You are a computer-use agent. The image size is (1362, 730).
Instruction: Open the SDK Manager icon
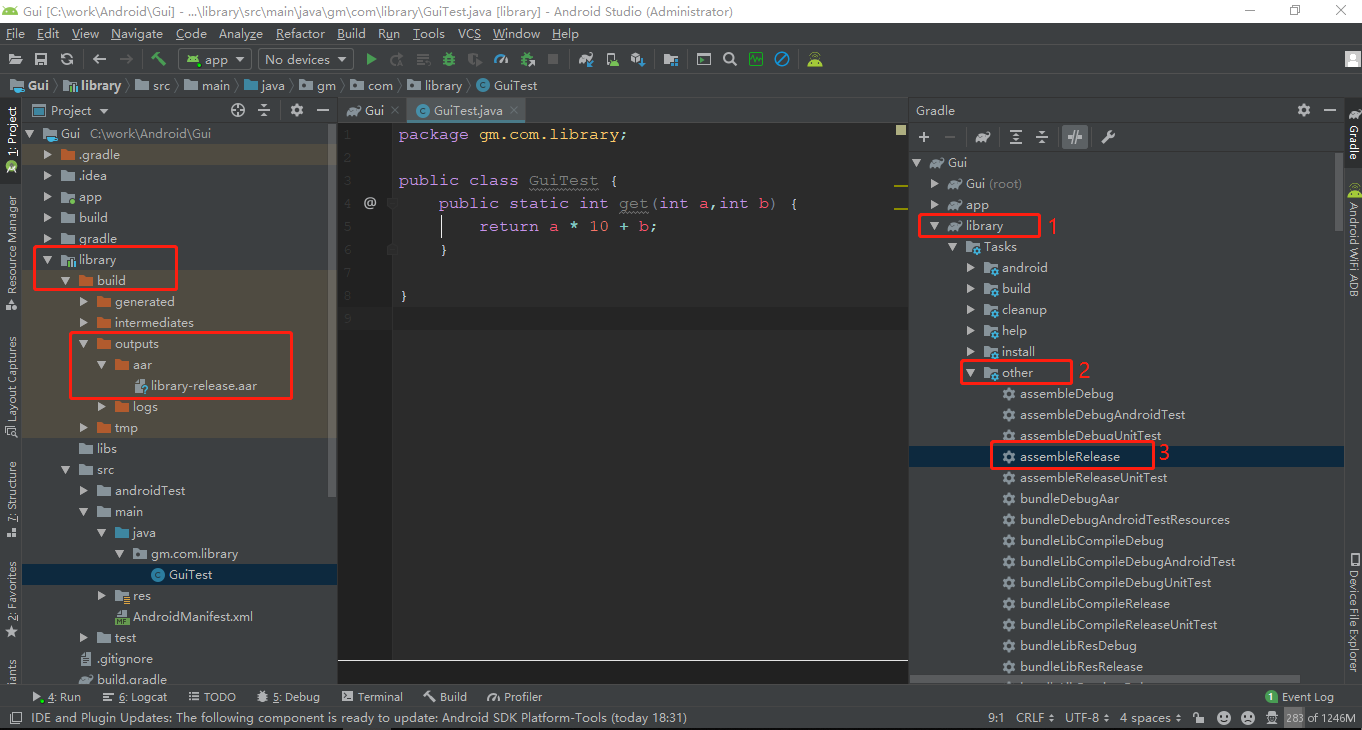pyautogui.click(x=637, y=59)
